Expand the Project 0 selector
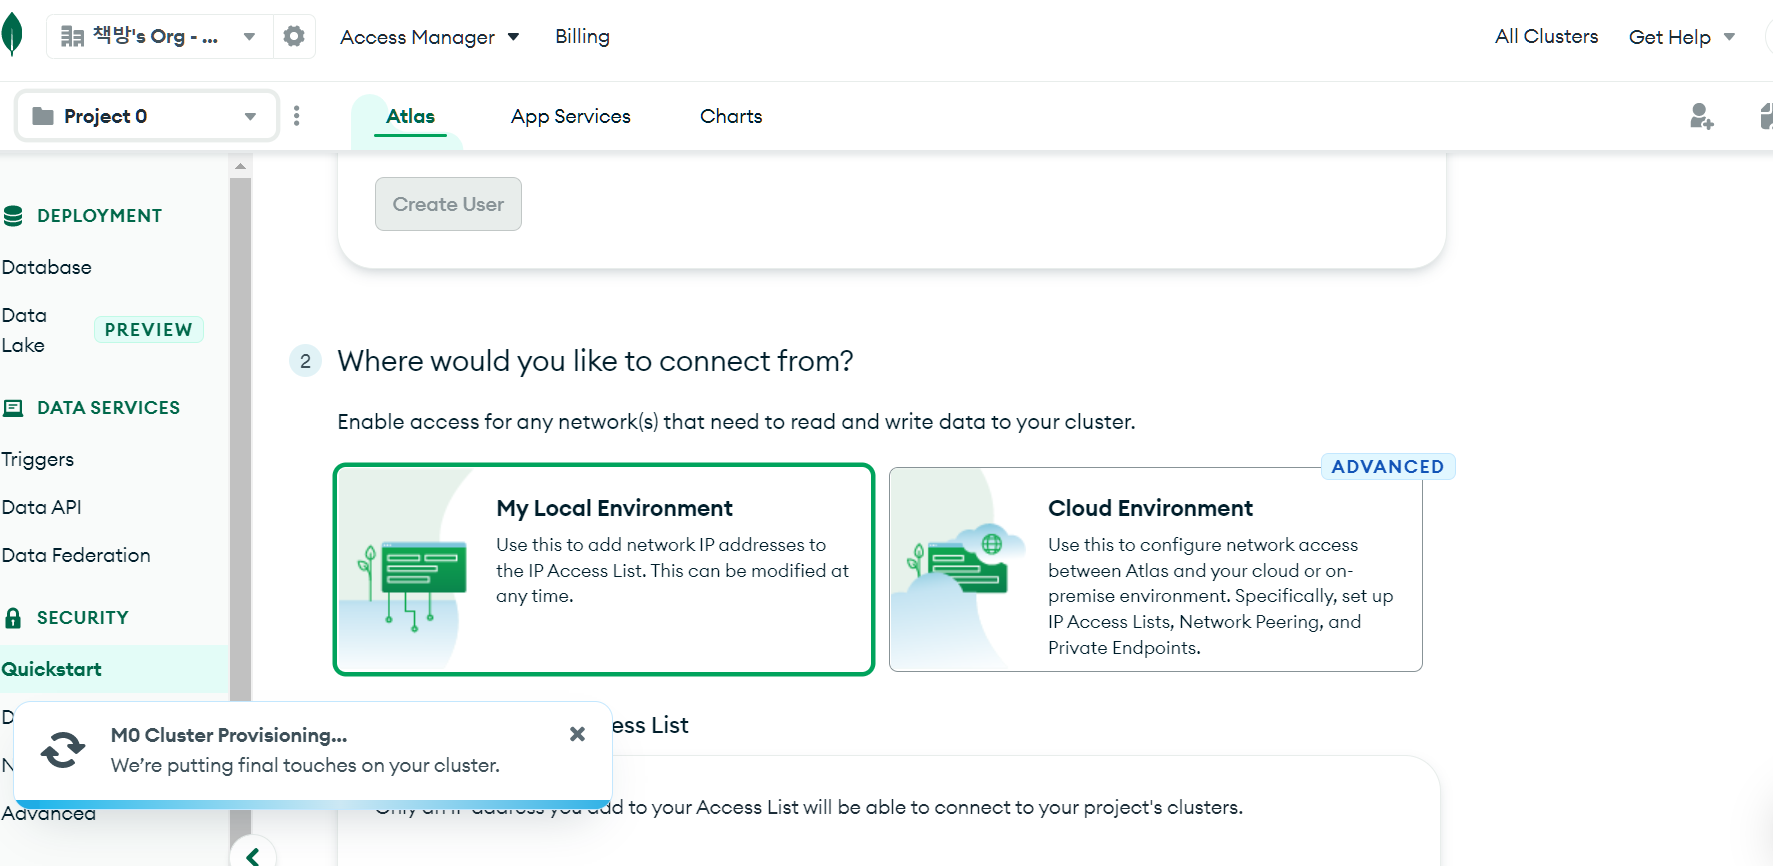The width and height of the screenshot is (1773, 866). tap(147, 116)
